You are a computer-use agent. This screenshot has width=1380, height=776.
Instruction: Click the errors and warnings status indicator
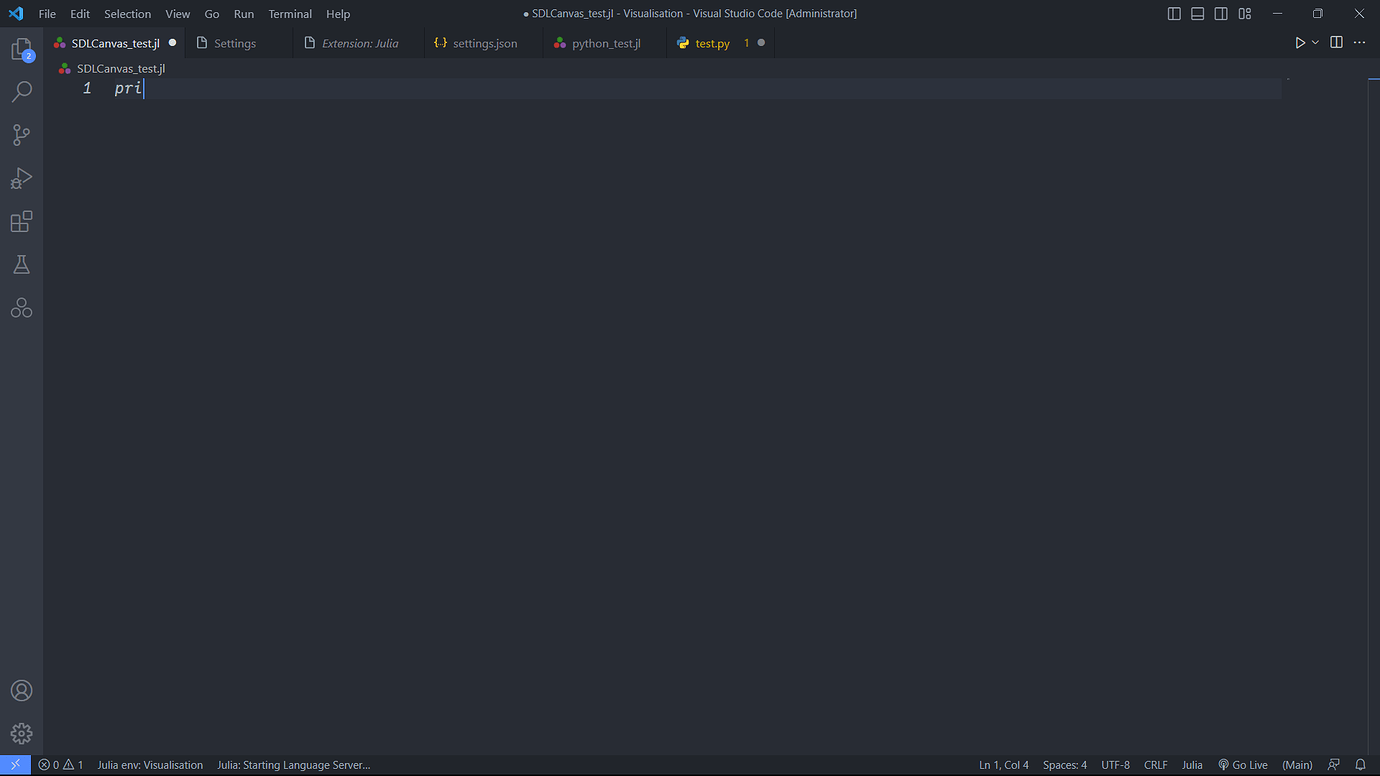tap(58, 764)
